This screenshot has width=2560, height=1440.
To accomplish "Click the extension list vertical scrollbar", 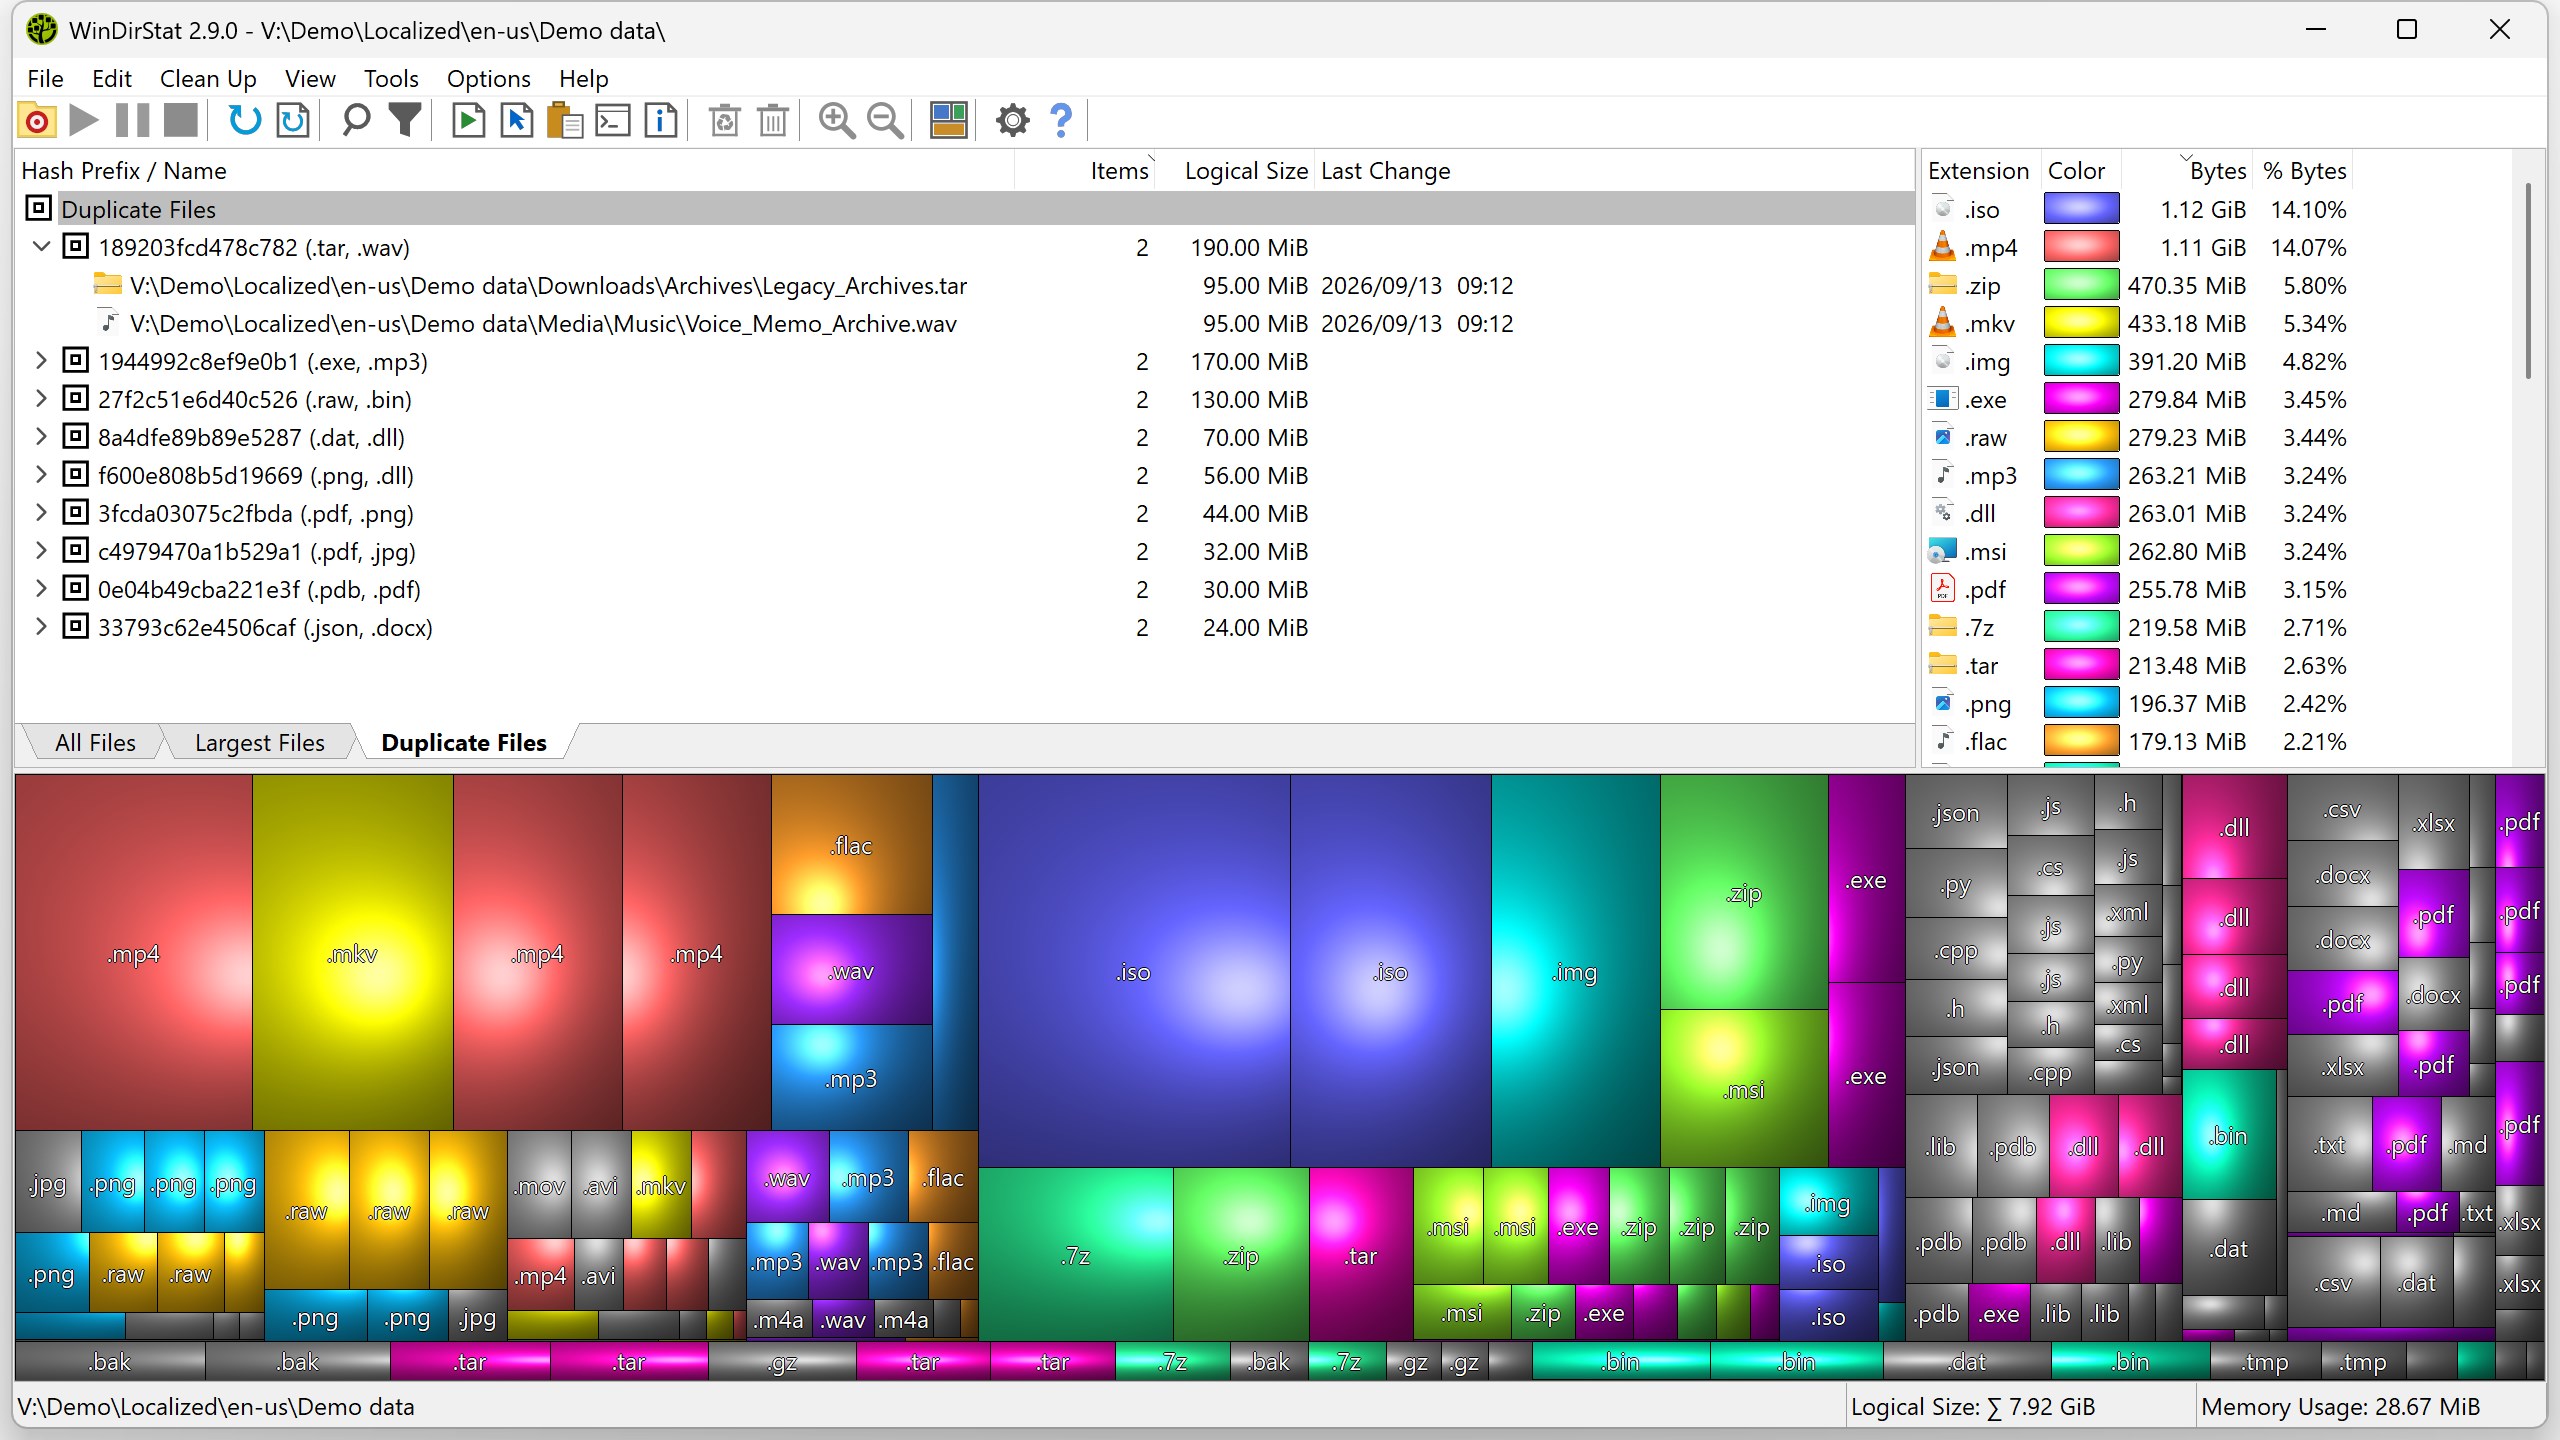I will click(2528, 281).
